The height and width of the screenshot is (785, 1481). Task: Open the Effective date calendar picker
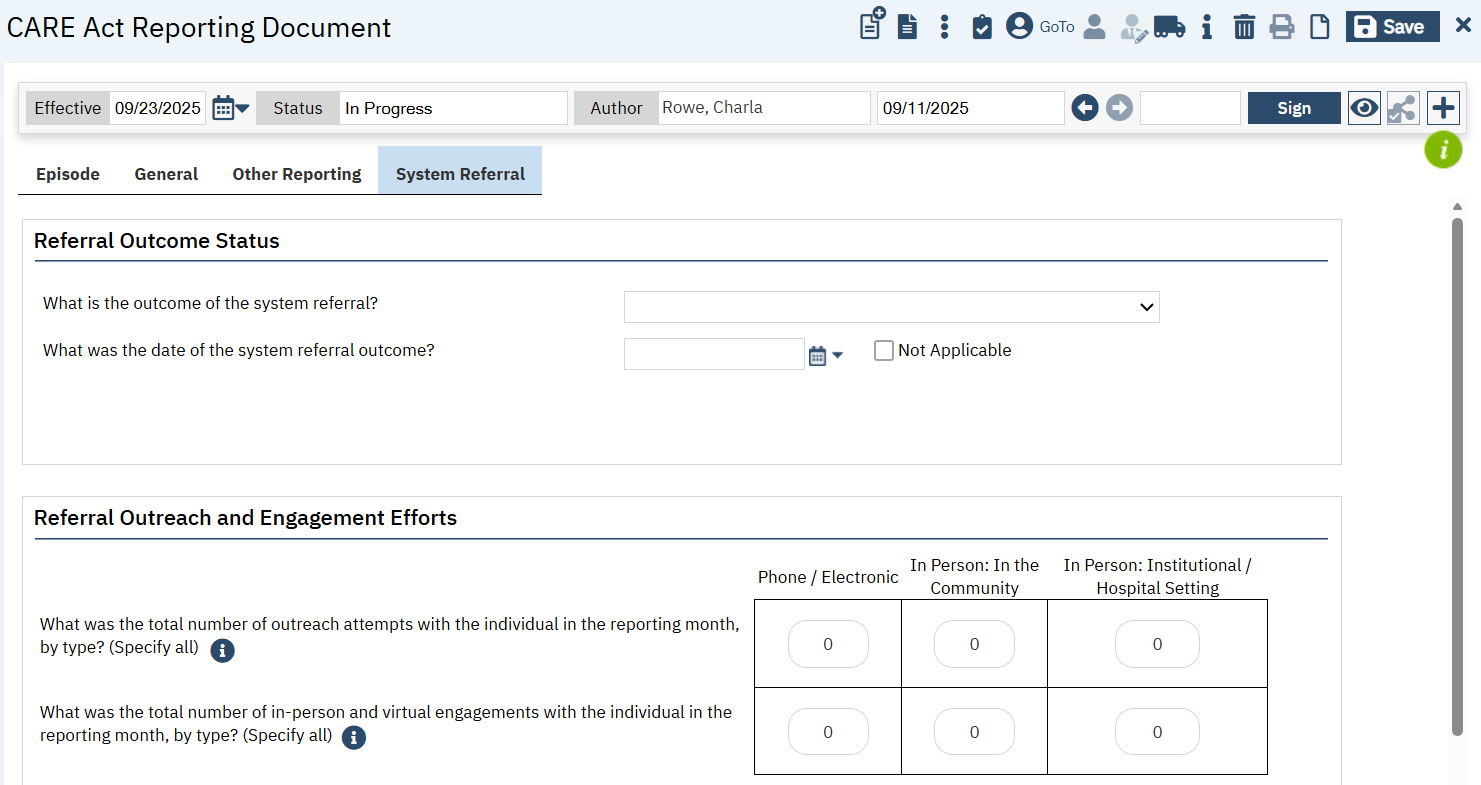tap(230, 108)
